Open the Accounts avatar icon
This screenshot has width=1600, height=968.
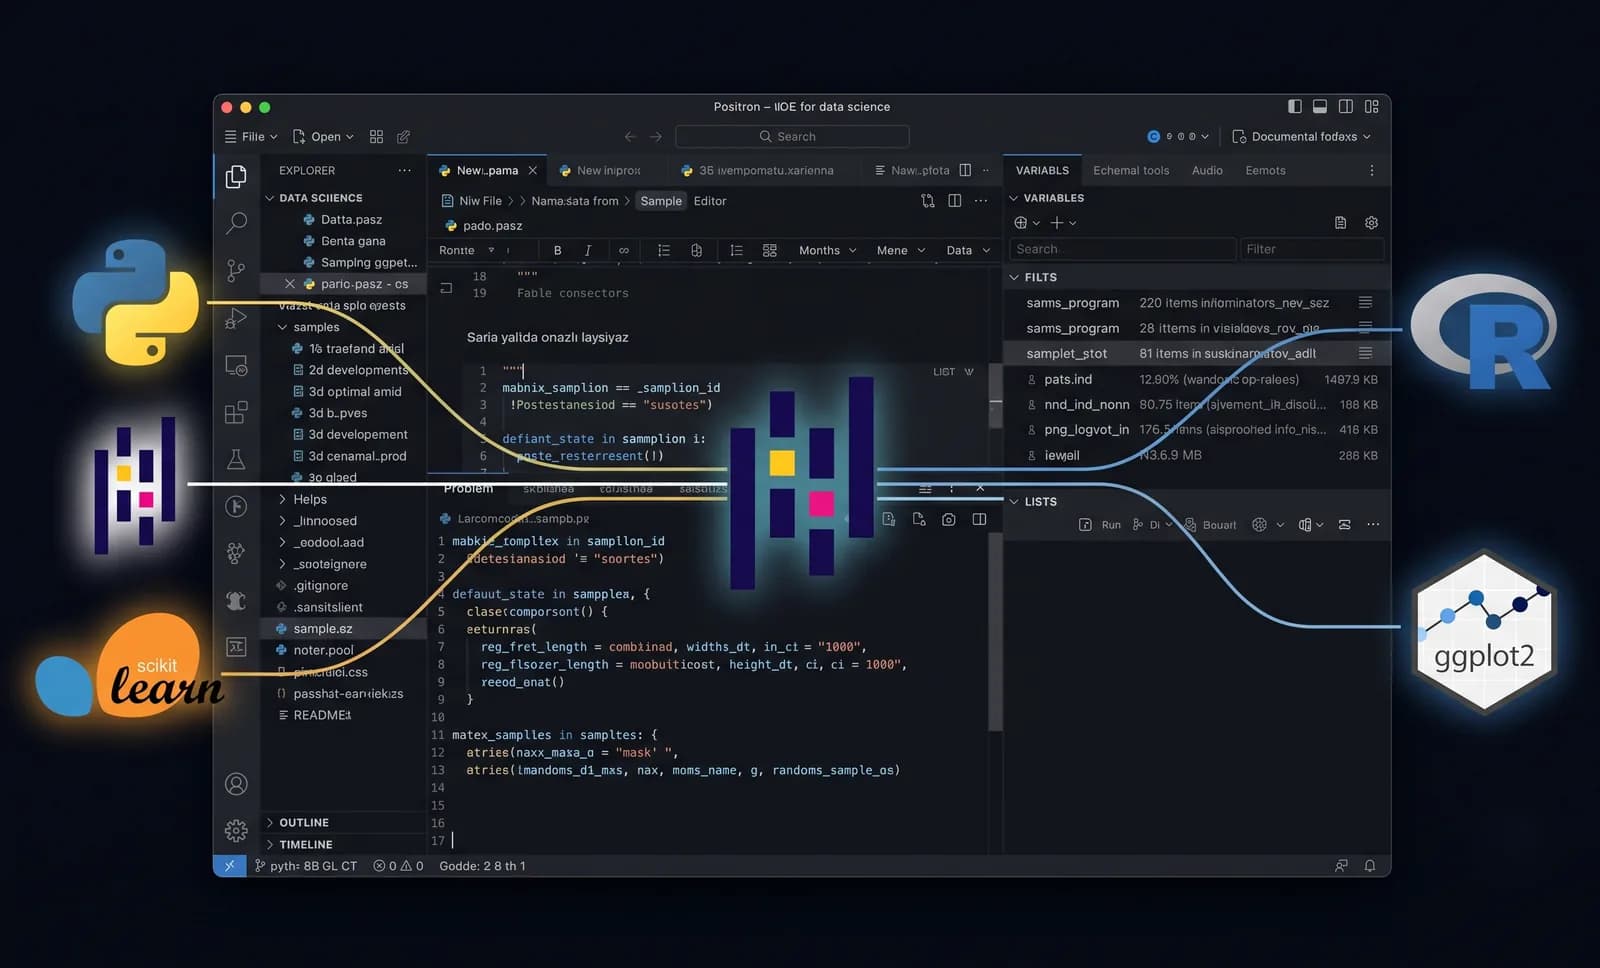pyautogui.click(x=236, y=784)
